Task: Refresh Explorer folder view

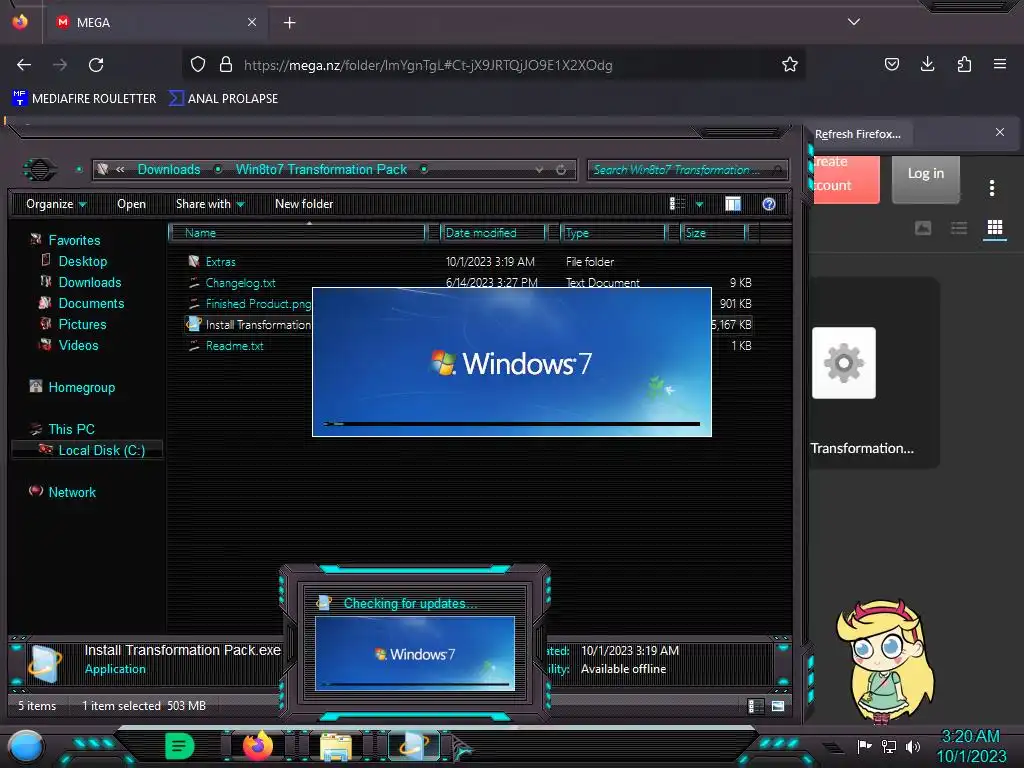Action: tap(561, 170)
